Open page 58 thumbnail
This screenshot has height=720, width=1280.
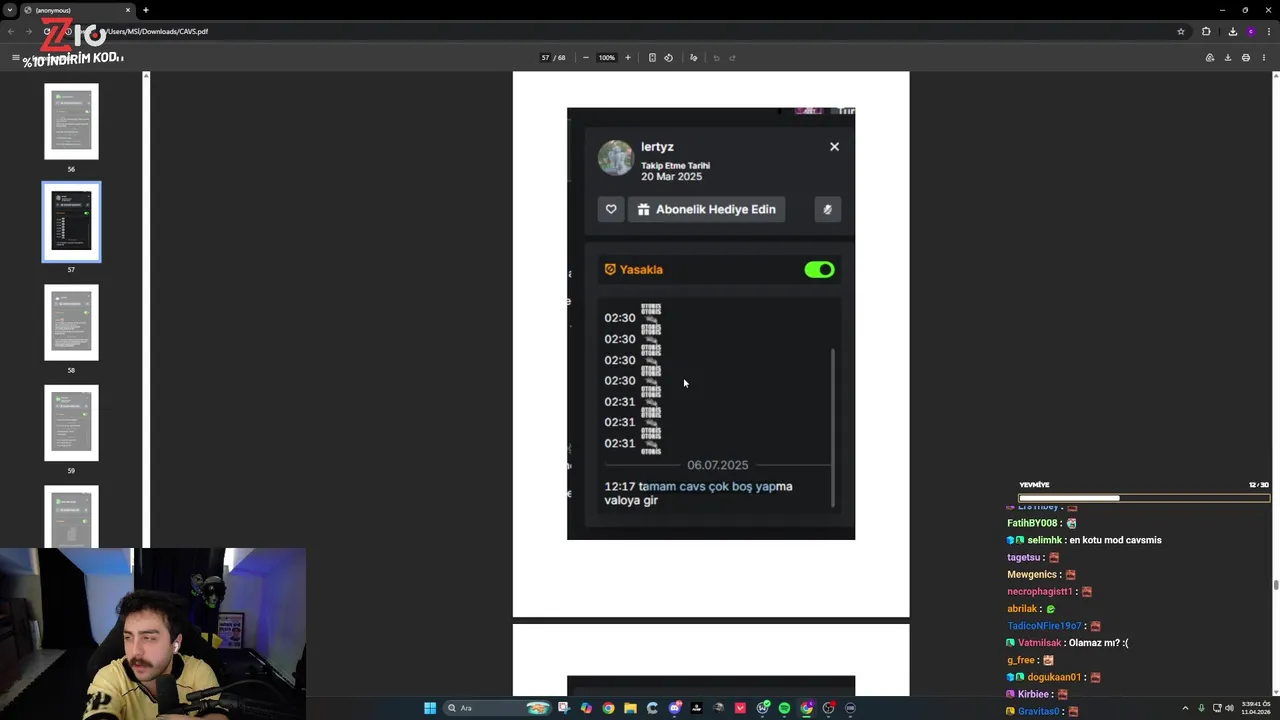[x=71, y=322]
